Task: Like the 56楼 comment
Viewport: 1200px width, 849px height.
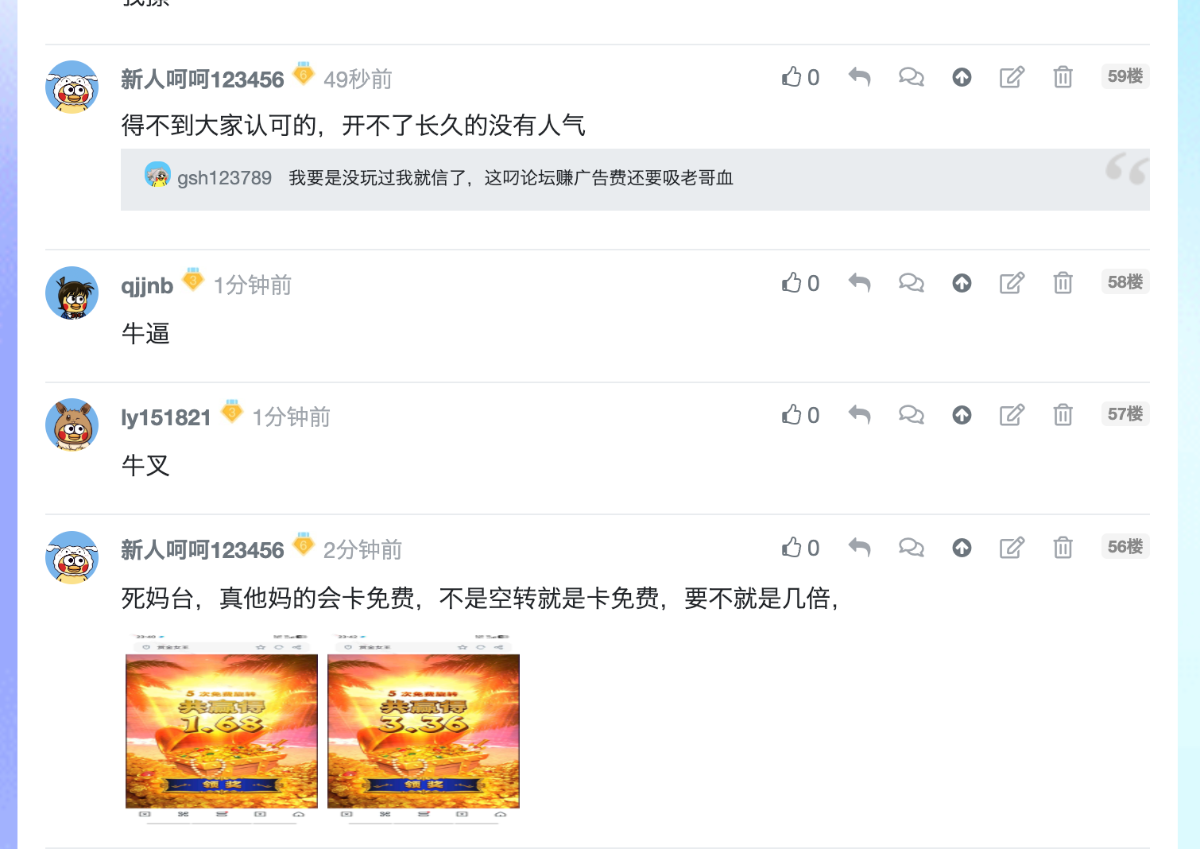Action: click(800, 547)
